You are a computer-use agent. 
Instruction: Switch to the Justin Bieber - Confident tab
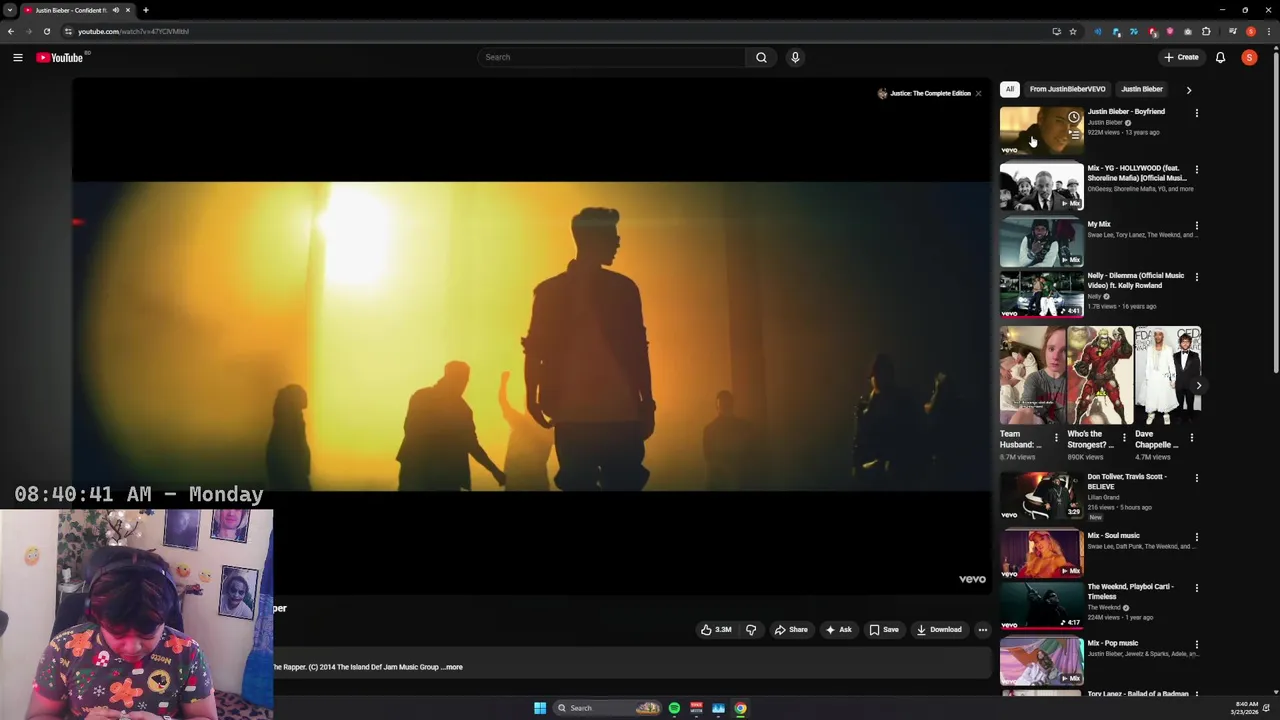70,10
